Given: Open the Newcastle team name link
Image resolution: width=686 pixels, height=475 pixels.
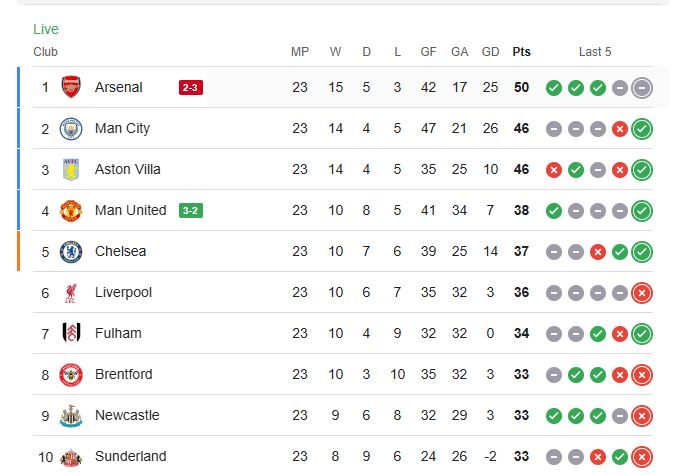Looking at the screenshot, I should [x=126, y=415].
